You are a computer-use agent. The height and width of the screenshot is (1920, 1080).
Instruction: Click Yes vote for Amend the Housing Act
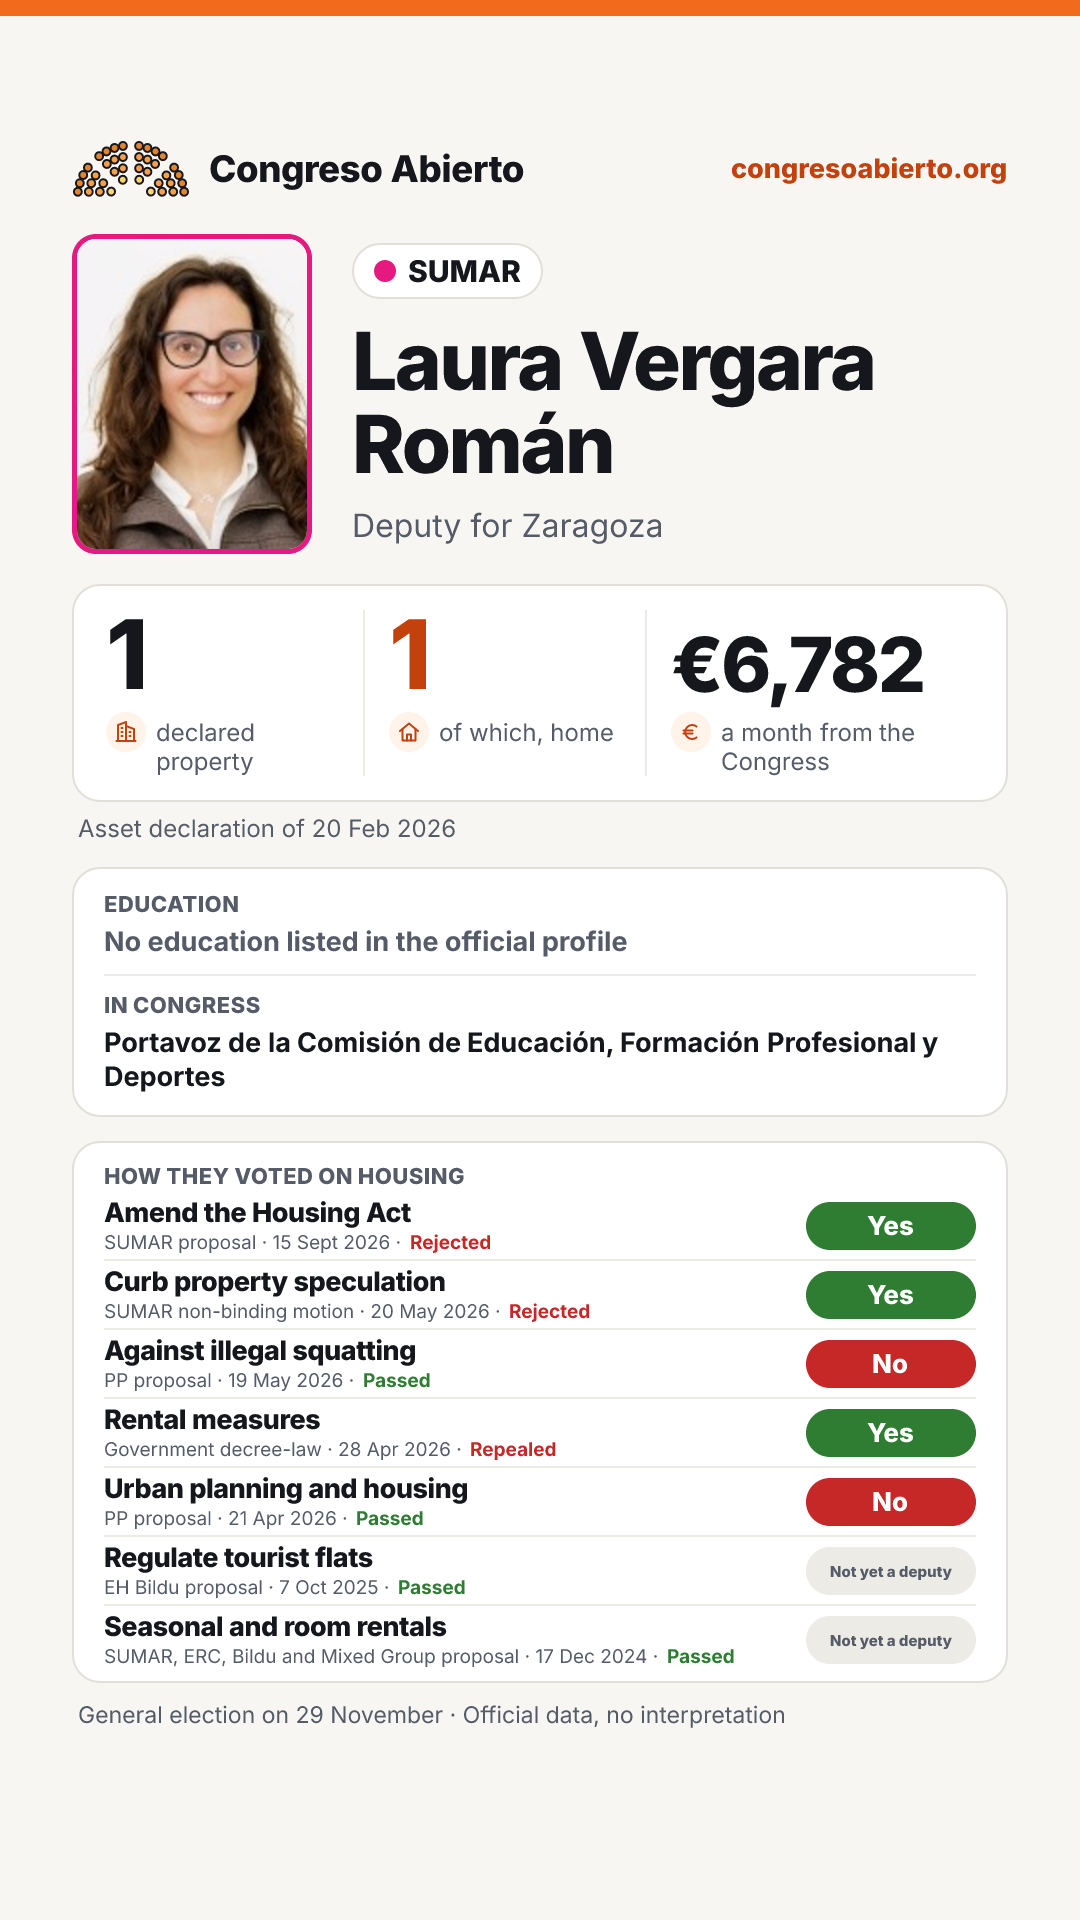click(x=891, y=1226)
